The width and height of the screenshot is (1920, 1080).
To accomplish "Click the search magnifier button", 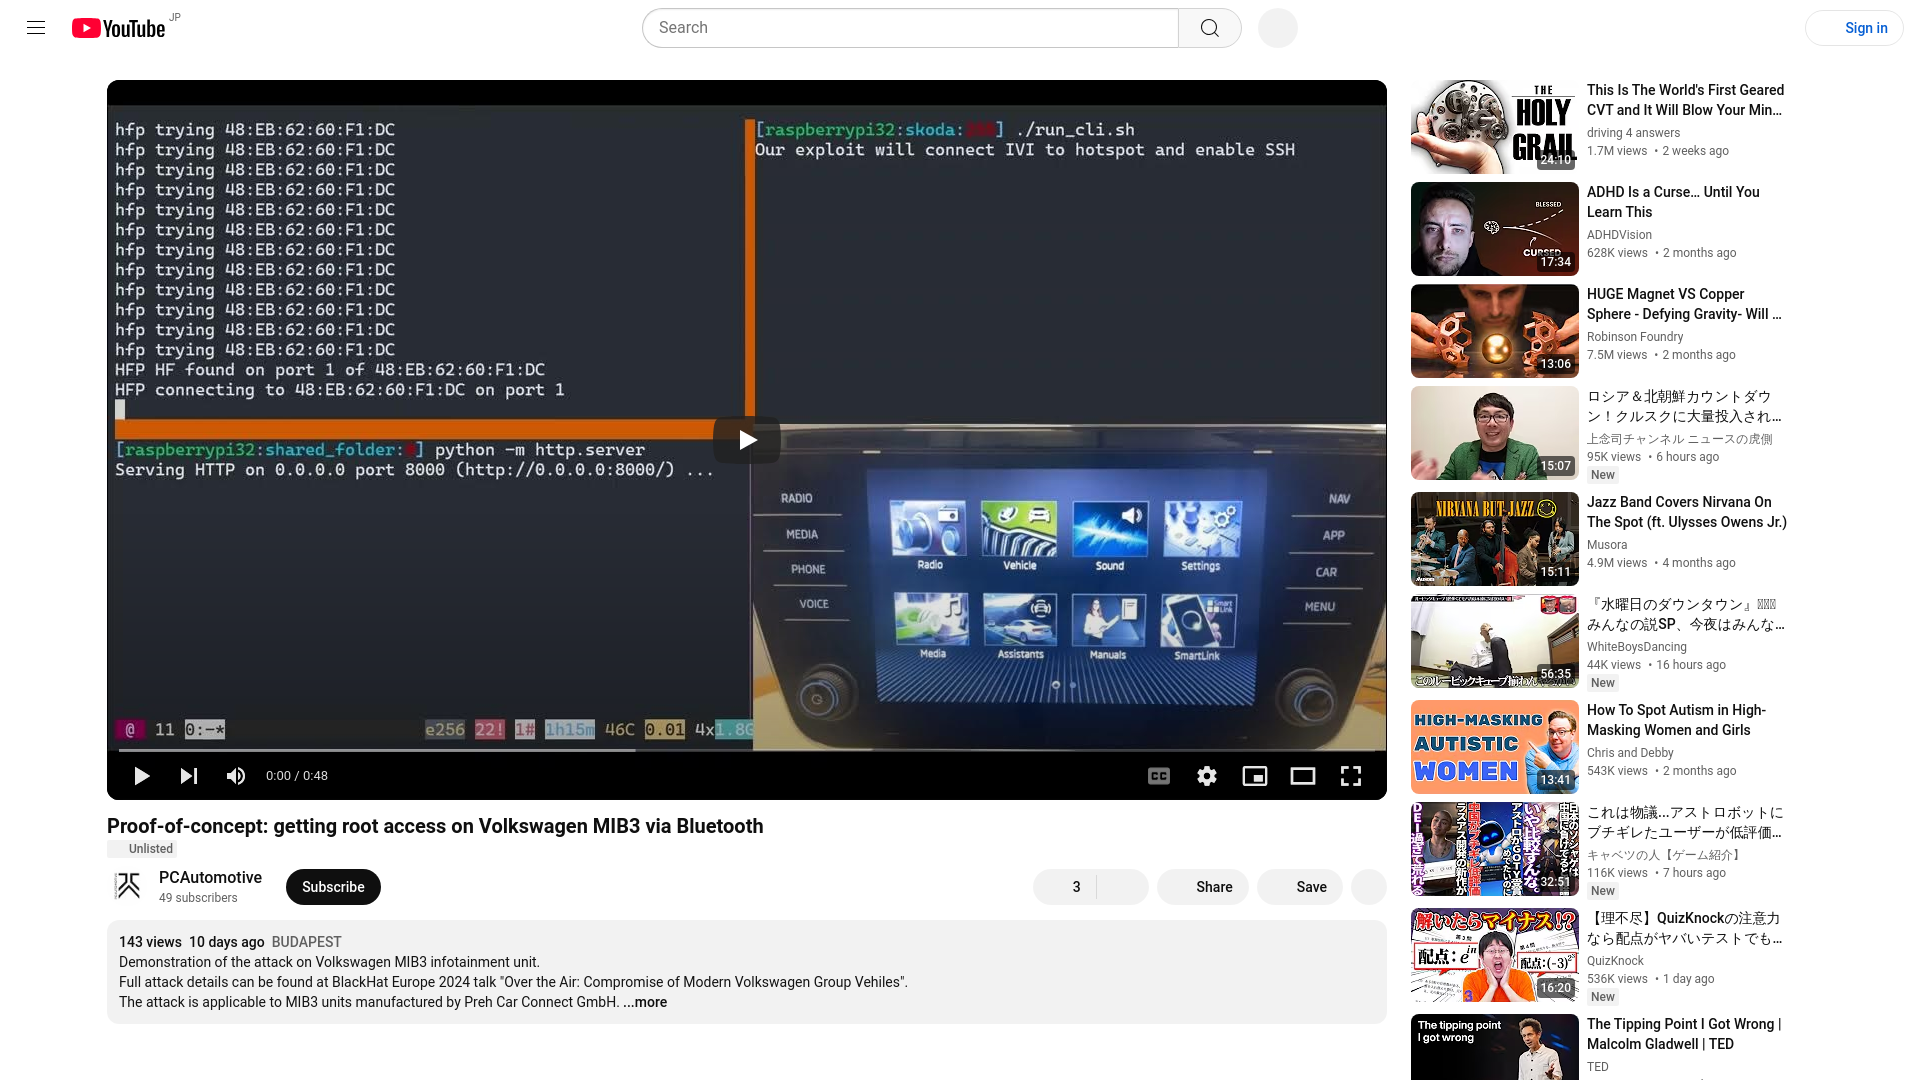I will pos(1210,28).
